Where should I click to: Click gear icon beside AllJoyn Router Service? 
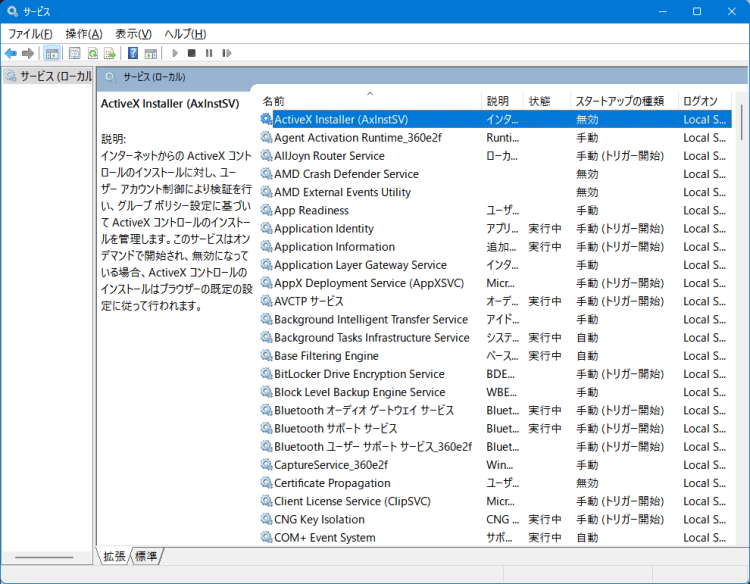[x=266, y=155]
